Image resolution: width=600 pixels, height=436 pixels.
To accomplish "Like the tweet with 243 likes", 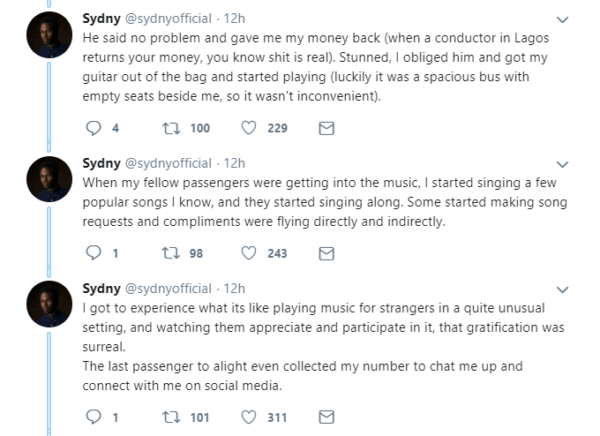I will point(249,253).
